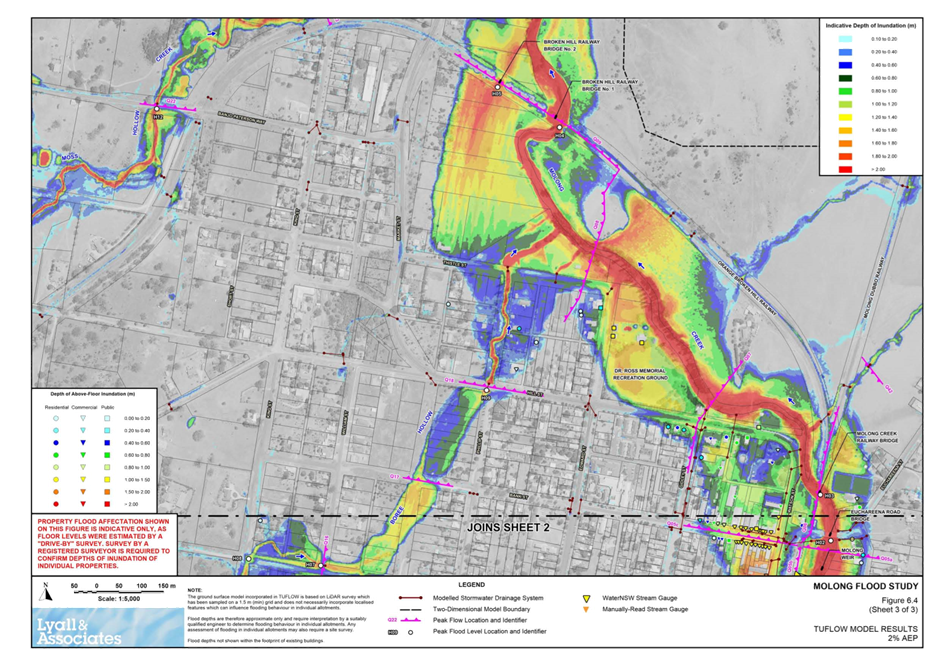Click the BROKEN HILL RAILWAY BRIDGE No. 1 label
The height and width of the screenshot is (665, 940).
(610, 85)
